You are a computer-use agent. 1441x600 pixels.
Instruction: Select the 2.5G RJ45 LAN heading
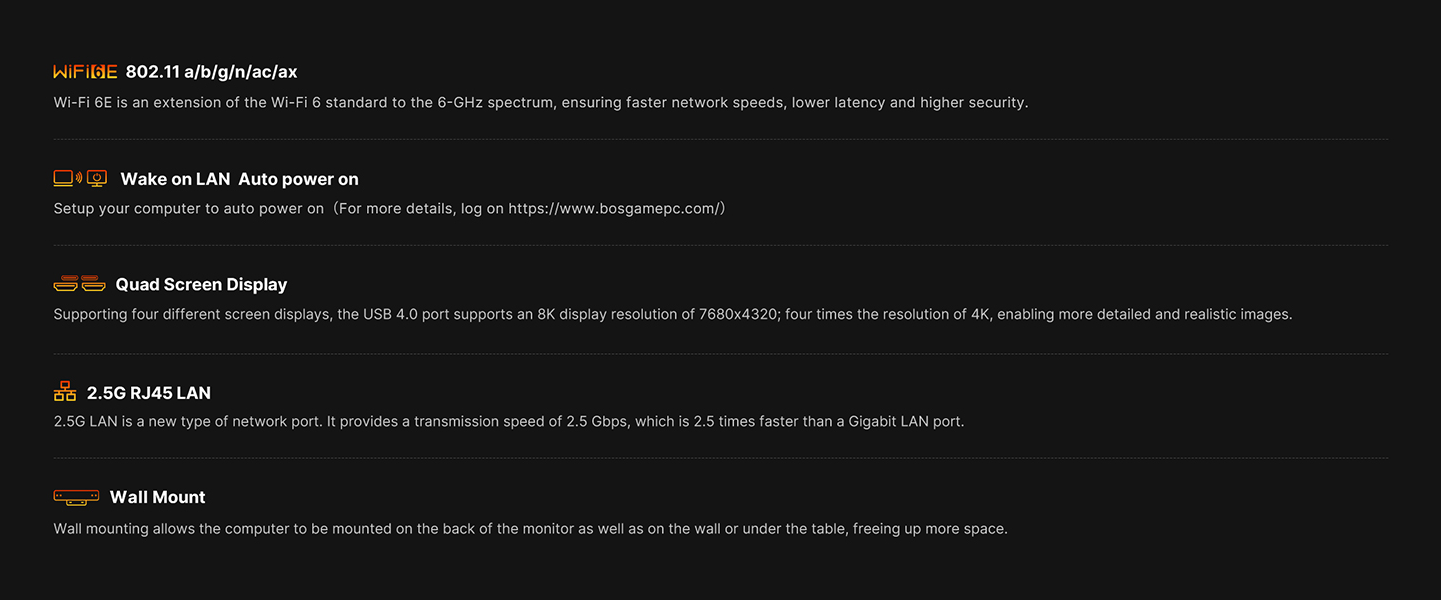149,393
